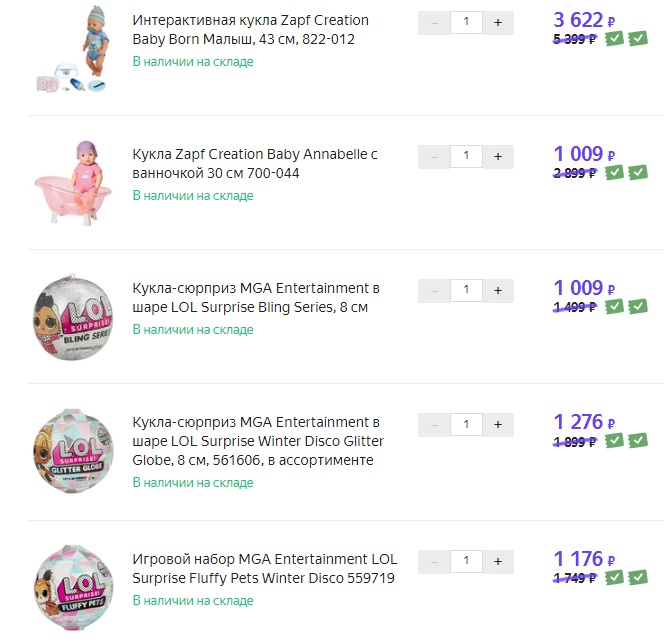This screenshot has width=664, height=642.
Task: Click first green badge beside 5 399 ₽
Action: [x=615, y=38]
